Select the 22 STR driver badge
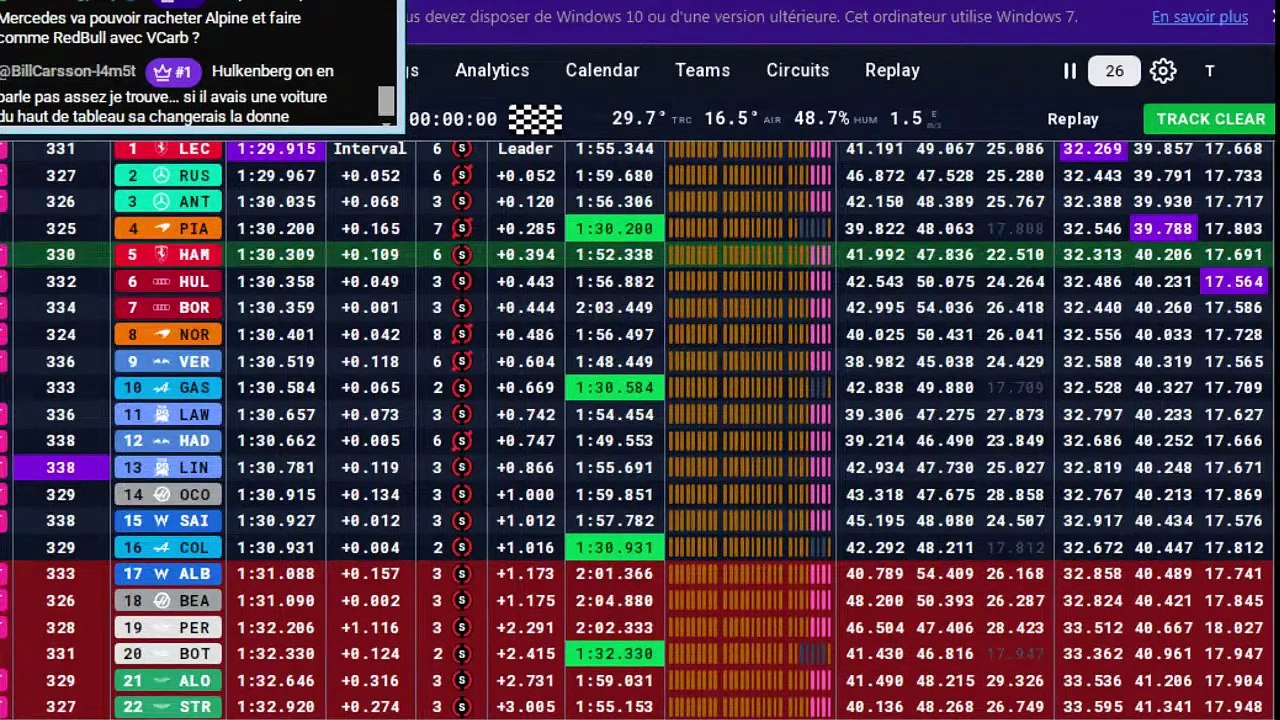 (x=166, y=707)
